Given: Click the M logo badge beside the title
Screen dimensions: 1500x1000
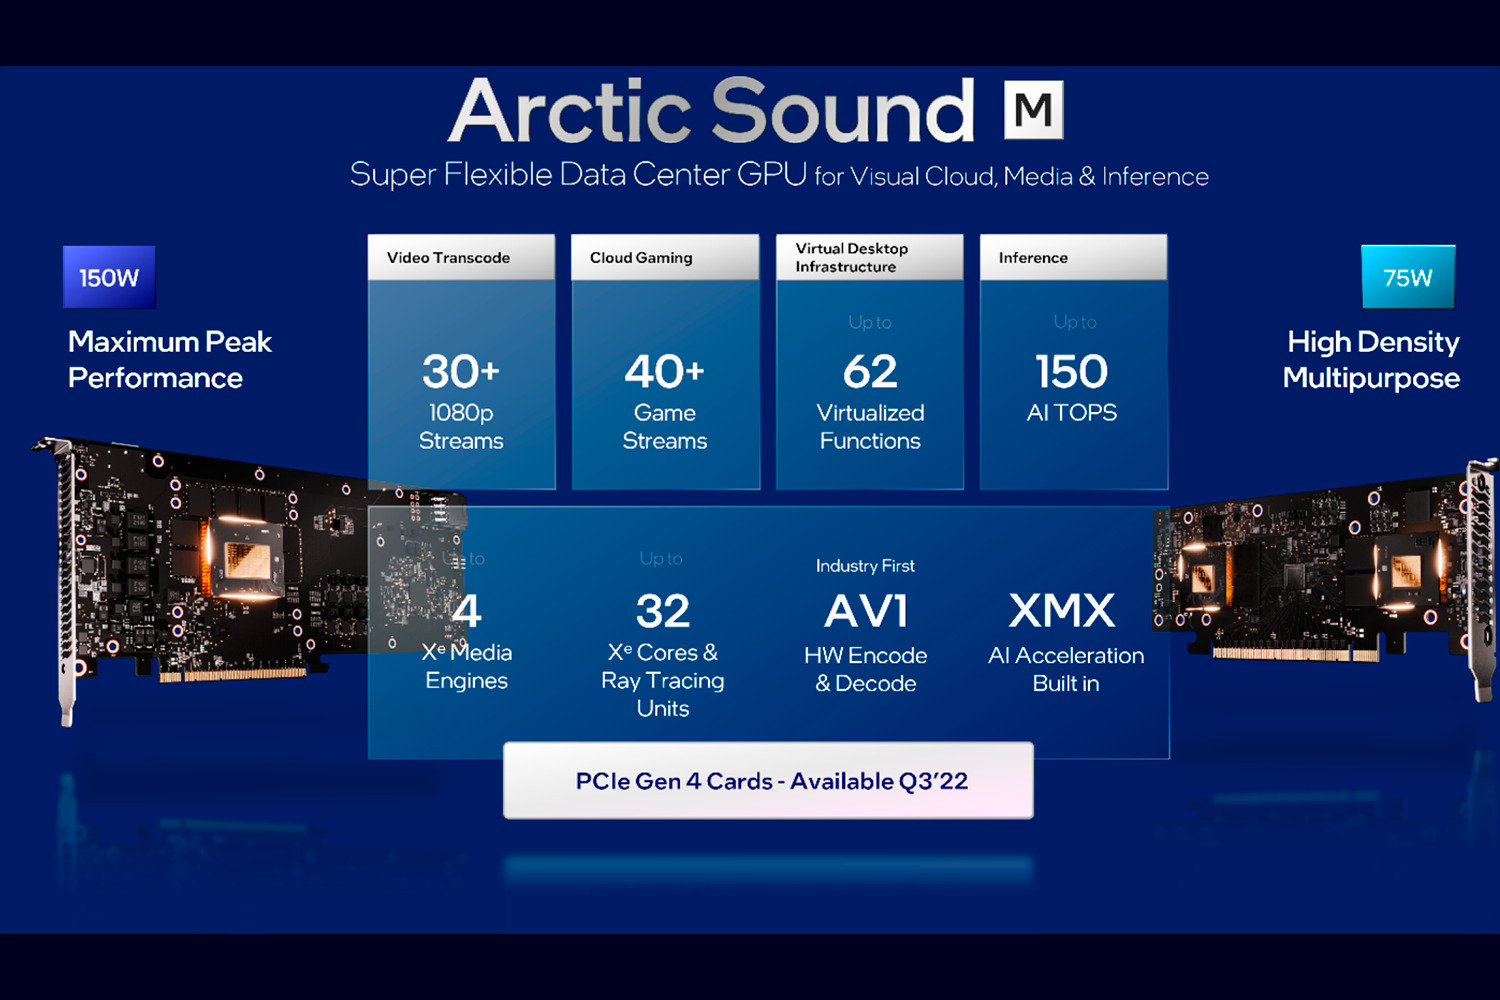Looking at the screenshot, I should (x=1034, y=110).
